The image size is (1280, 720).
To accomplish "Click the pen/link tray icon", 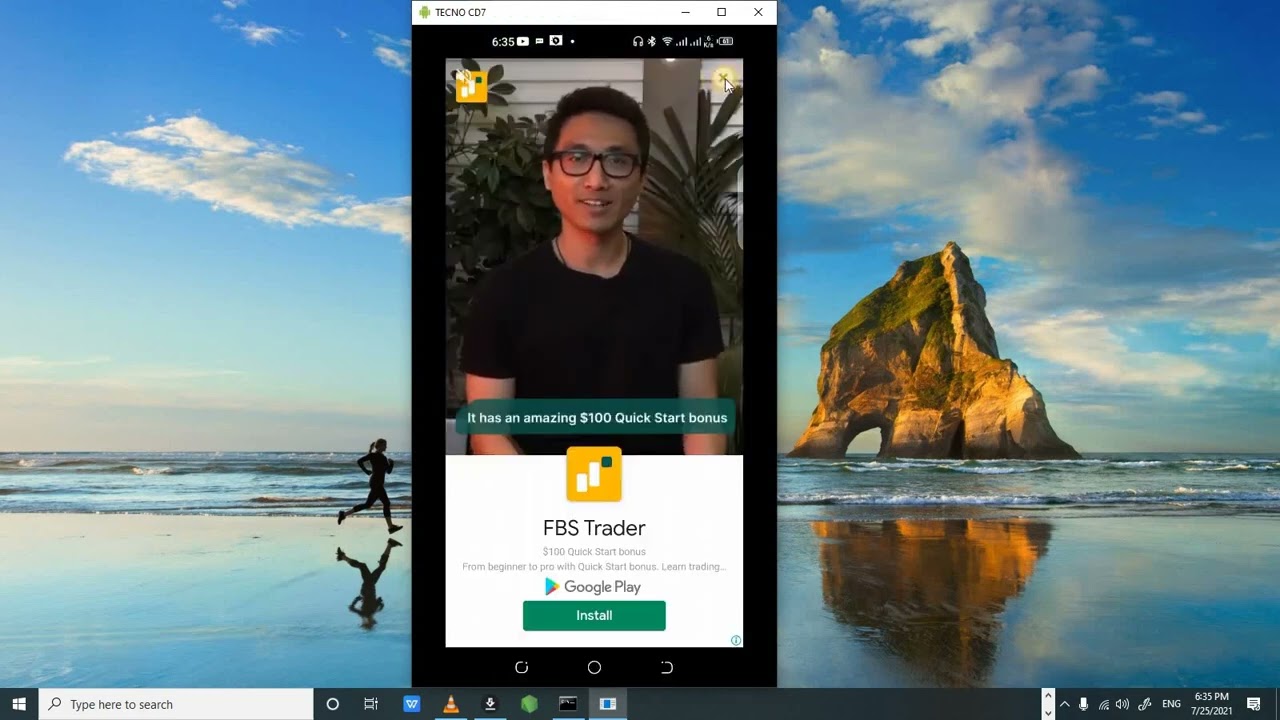I will click(1145, 704).
